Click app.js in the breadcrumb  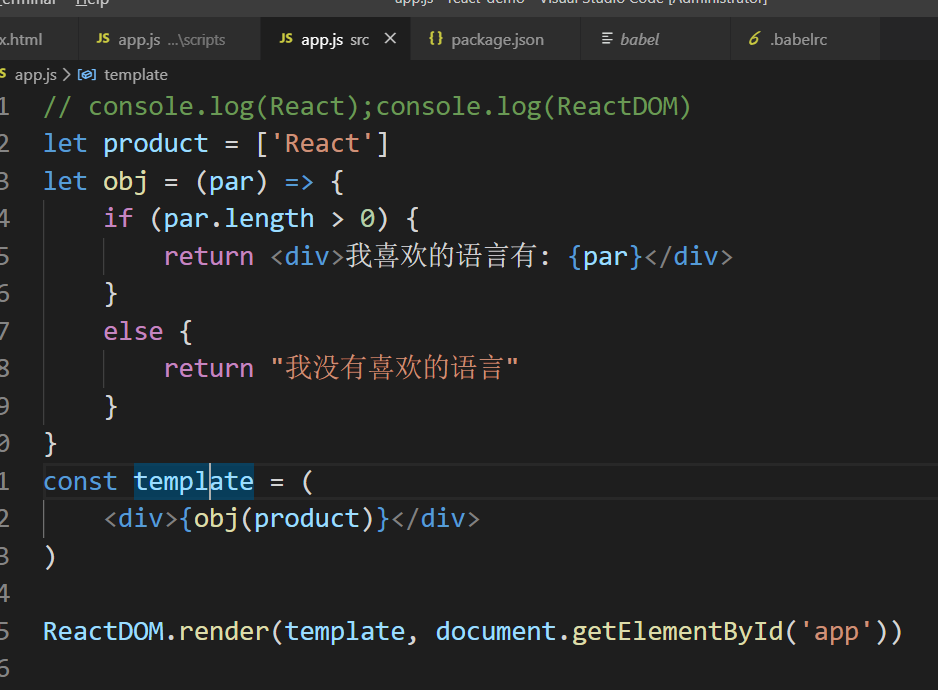35,75
